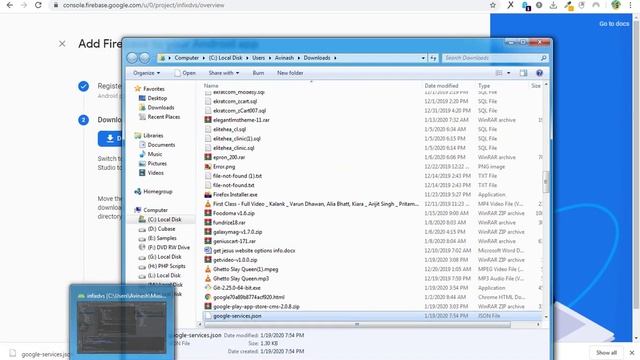Select Music library
The height and width of the screenshot is (360, 640).
(151, 154)
